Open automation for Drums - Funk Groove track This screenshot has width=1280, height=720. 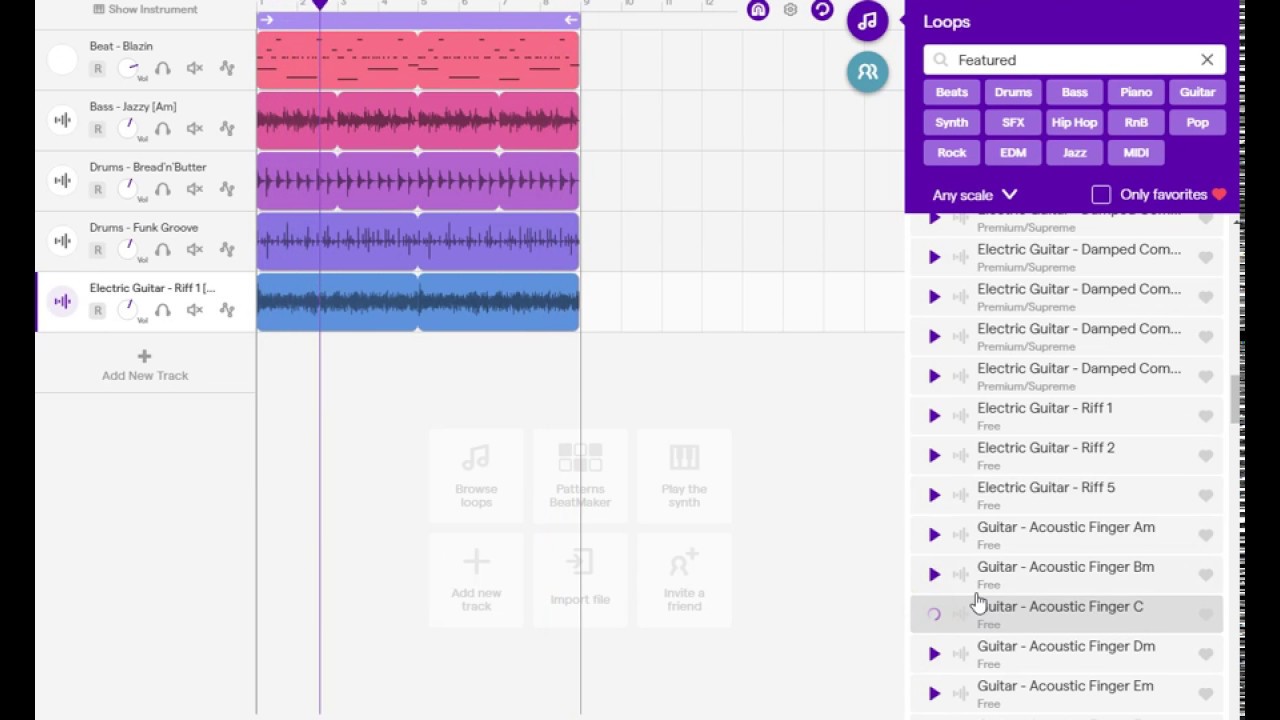click(x=227, y=249)
